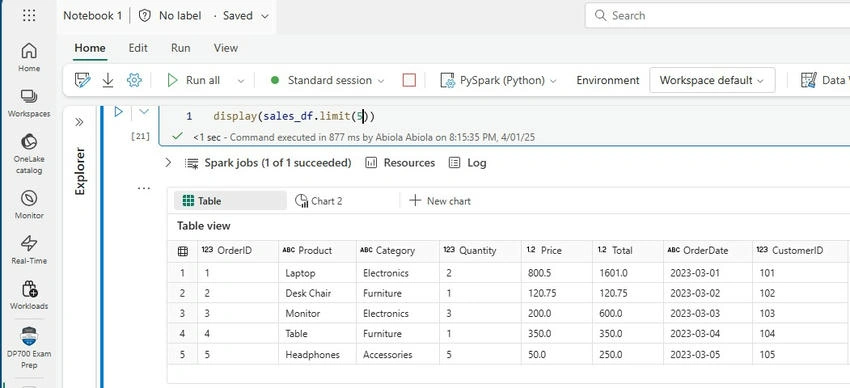This screenshot has height=388, width=850.
Task: Click the No label text
Action: (180, 16)
